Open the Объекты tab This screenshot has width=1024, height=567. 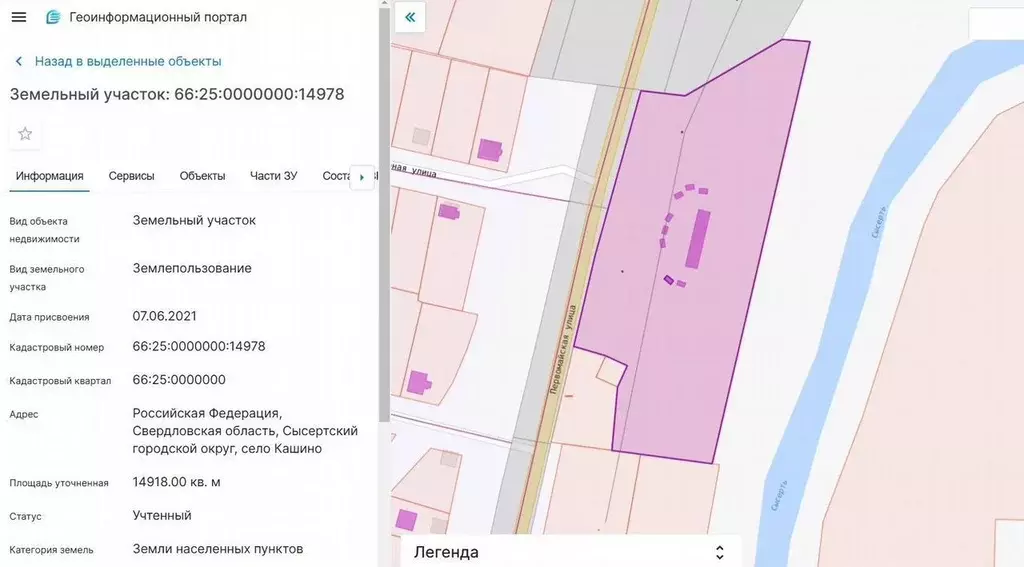(x=202, y=176)
